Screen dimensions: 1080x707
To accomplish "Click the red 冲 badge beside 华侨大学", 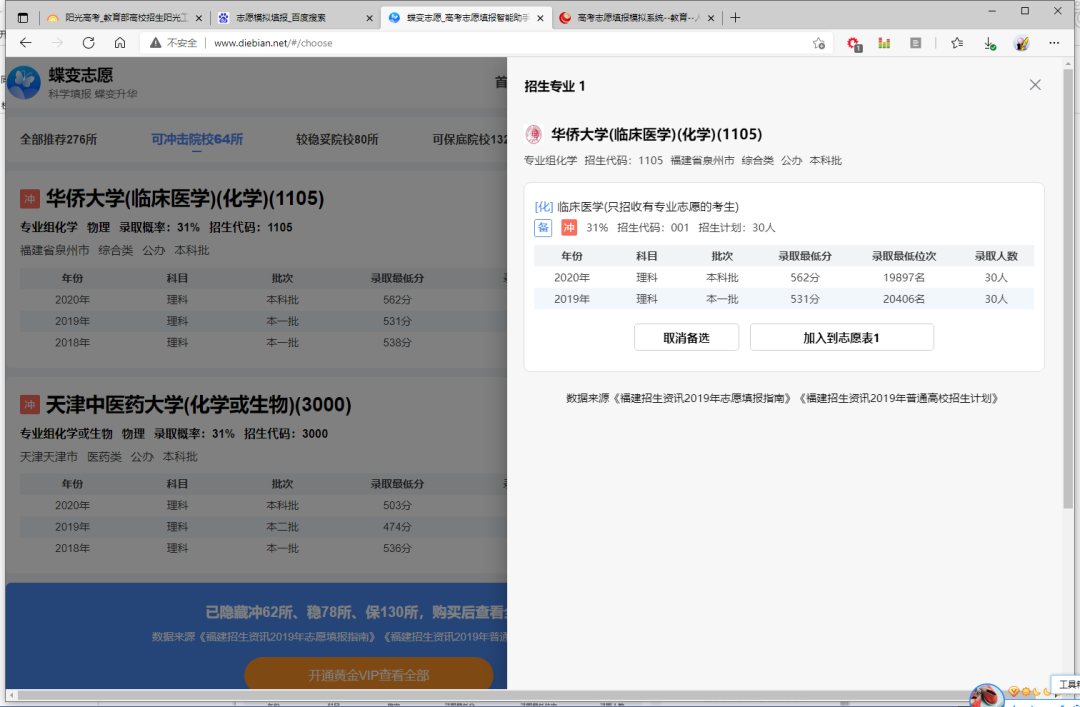I will pos(30,198).
